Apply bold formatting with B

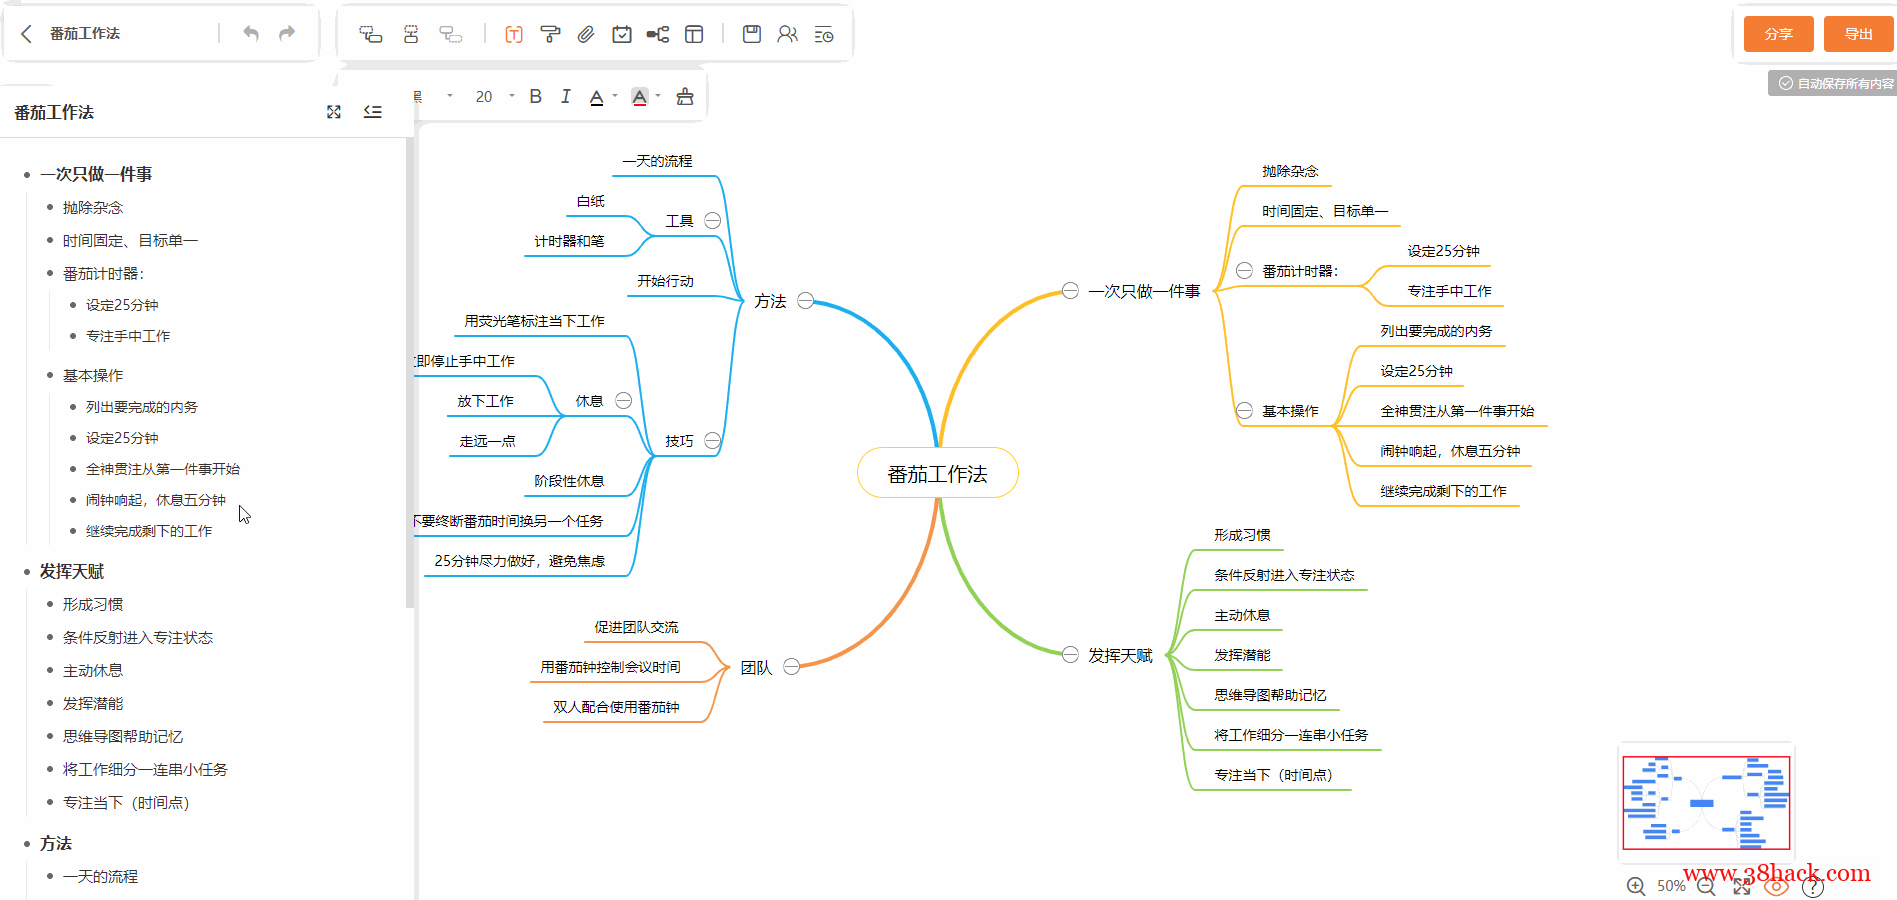click(536, 97)
